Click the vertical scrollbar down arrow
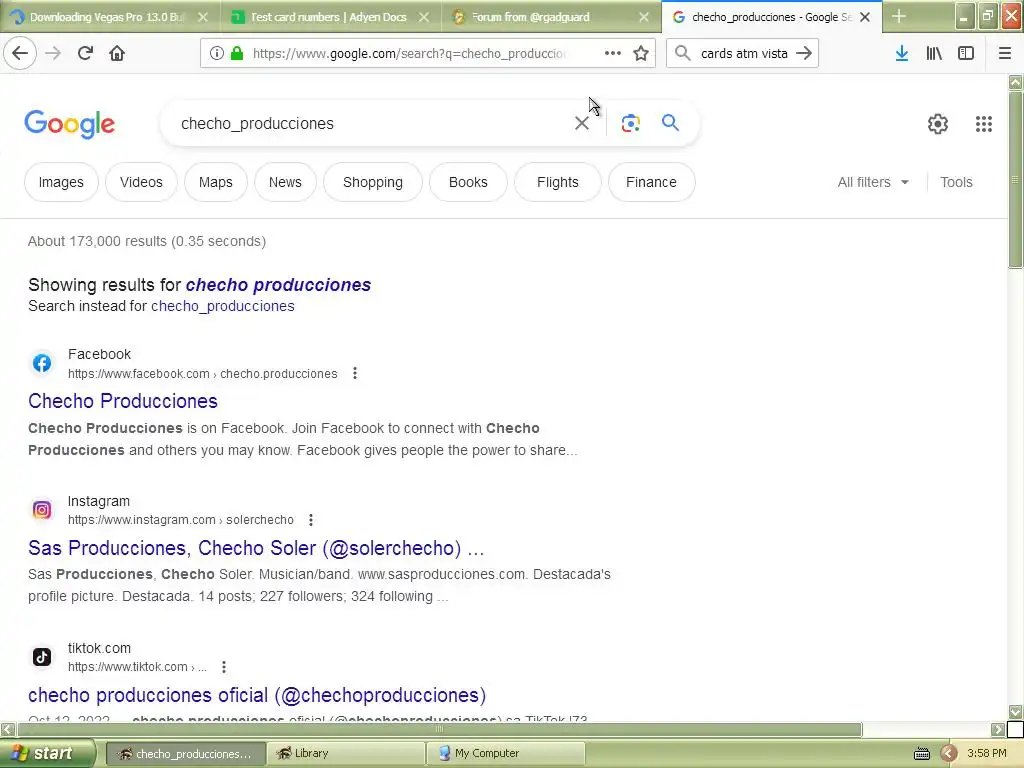This screenshot has width=1024, height=768. (x=1015, y=712)
